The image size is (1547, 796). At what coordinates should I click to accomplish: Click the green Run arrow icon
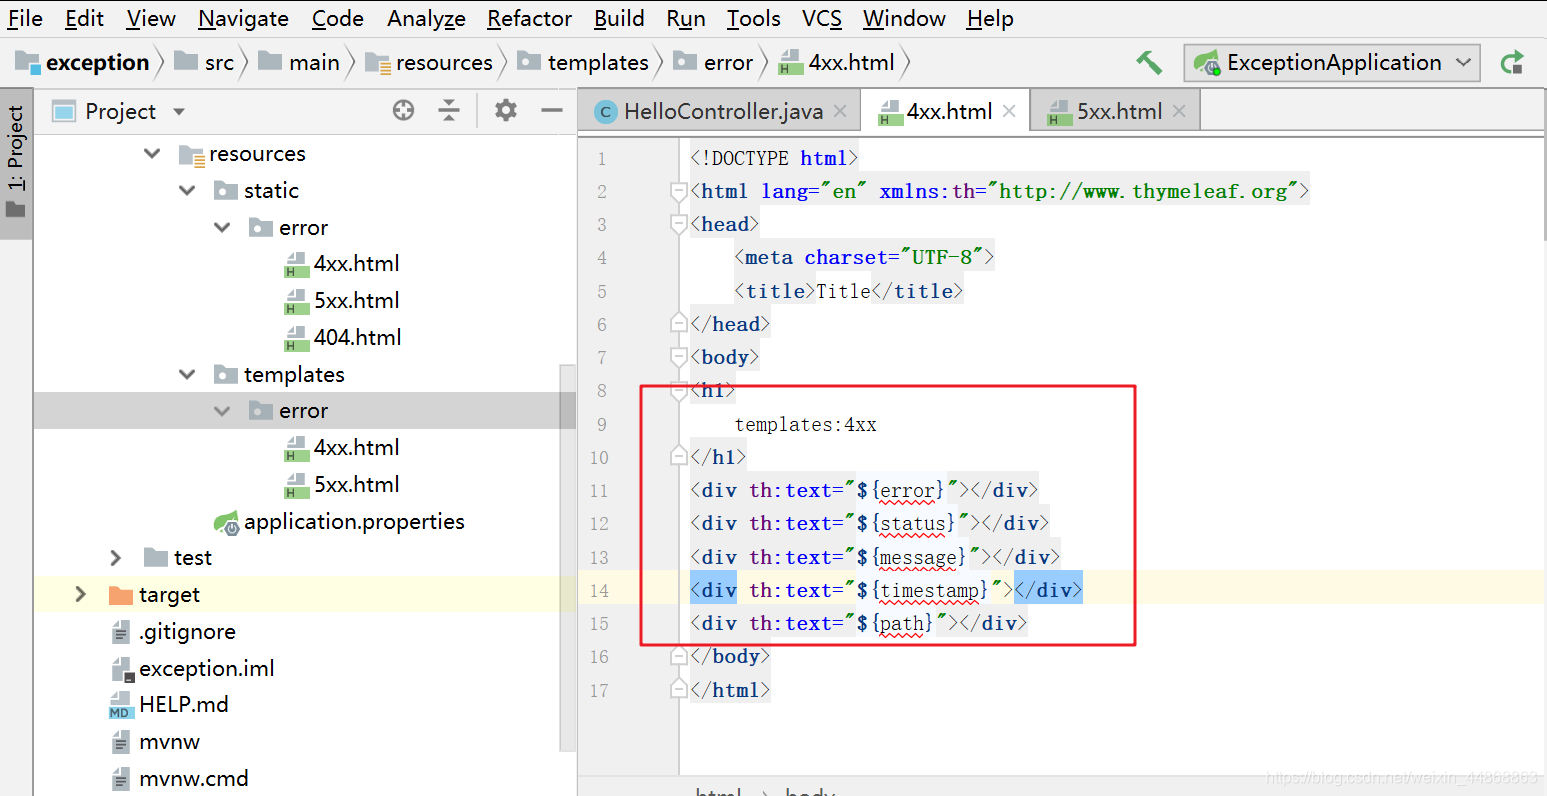tap(1512, 62)
